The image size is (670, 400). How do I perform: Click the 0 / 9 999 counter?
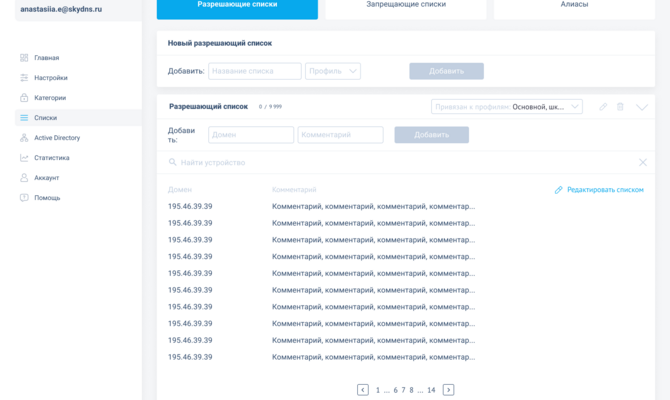[270, 107]
